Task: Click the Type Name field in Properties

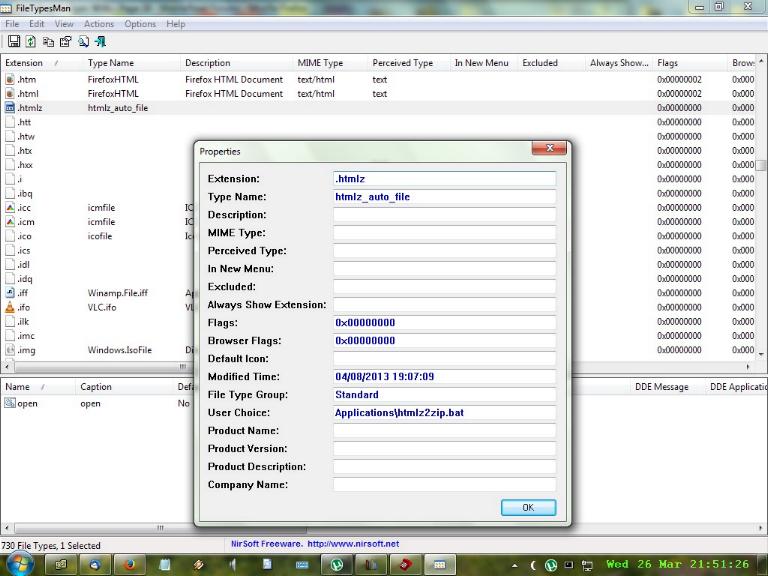Action: (444, 197)
